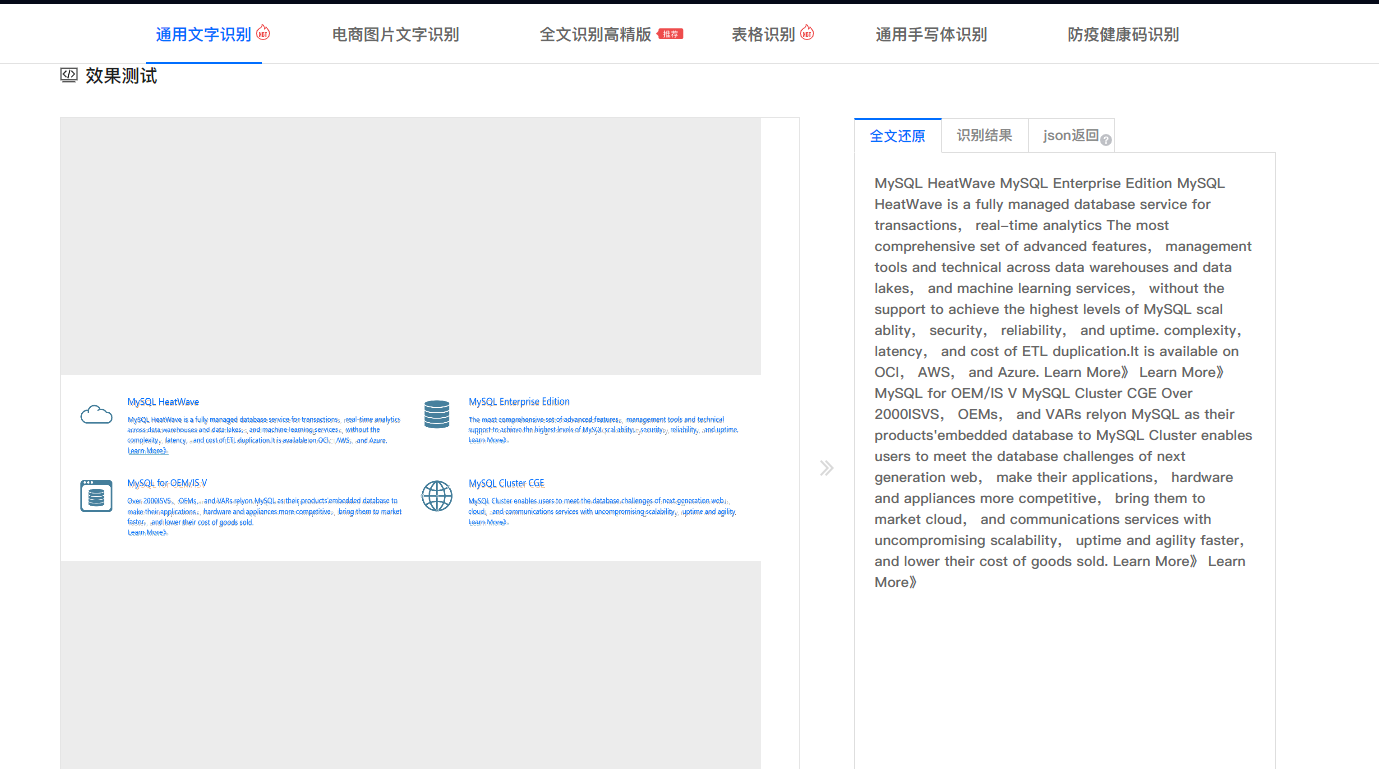Click Learn More under MySQL HeatWave

pos(147,451)
